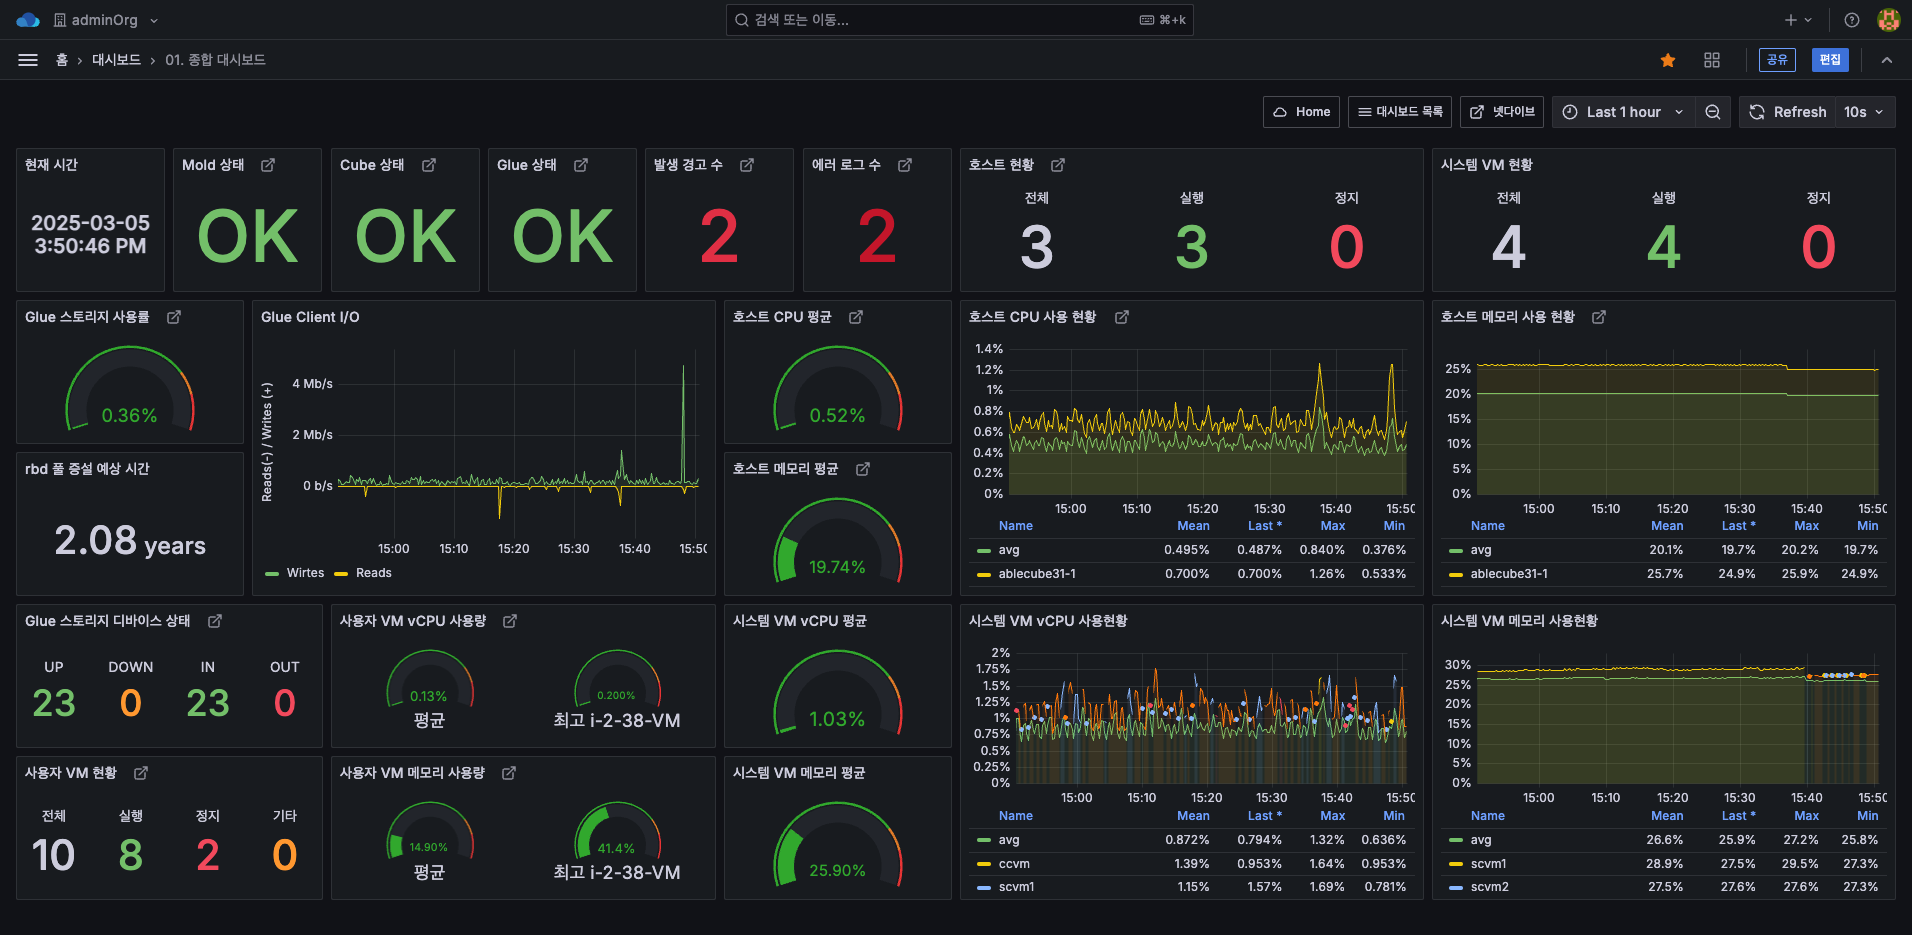Toggle ablecube31-1 series in host CPU legend
Viewport: 1912px width, 935px height.
(1036, 574)
